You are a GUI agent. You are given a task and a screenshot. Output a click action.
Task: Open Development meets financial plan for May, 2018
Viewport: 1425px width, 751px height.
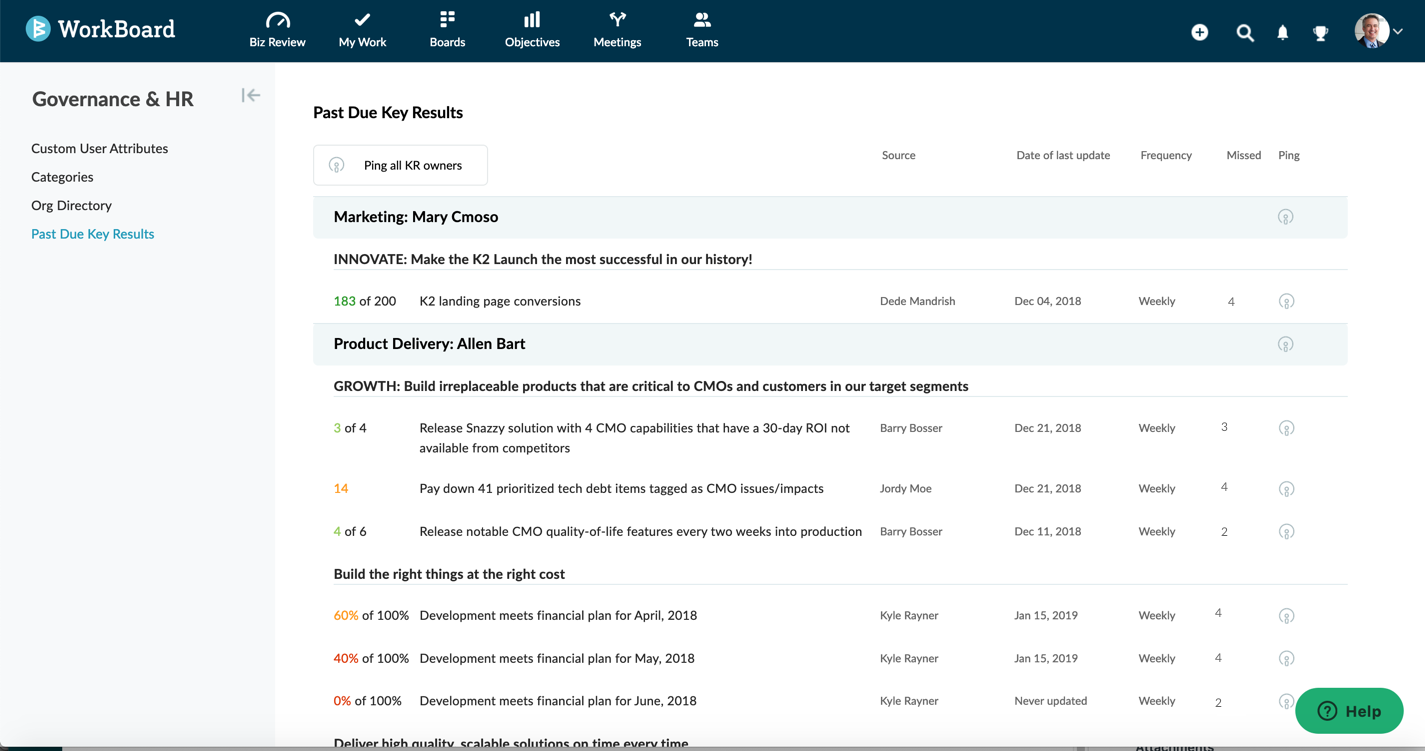pos(557,659)
